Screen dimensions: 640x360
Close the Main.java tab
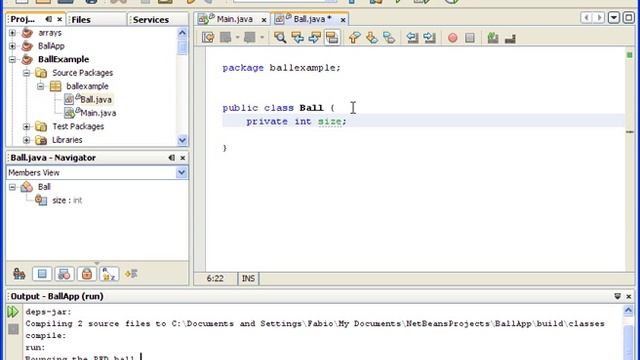(x=264, y=20)
